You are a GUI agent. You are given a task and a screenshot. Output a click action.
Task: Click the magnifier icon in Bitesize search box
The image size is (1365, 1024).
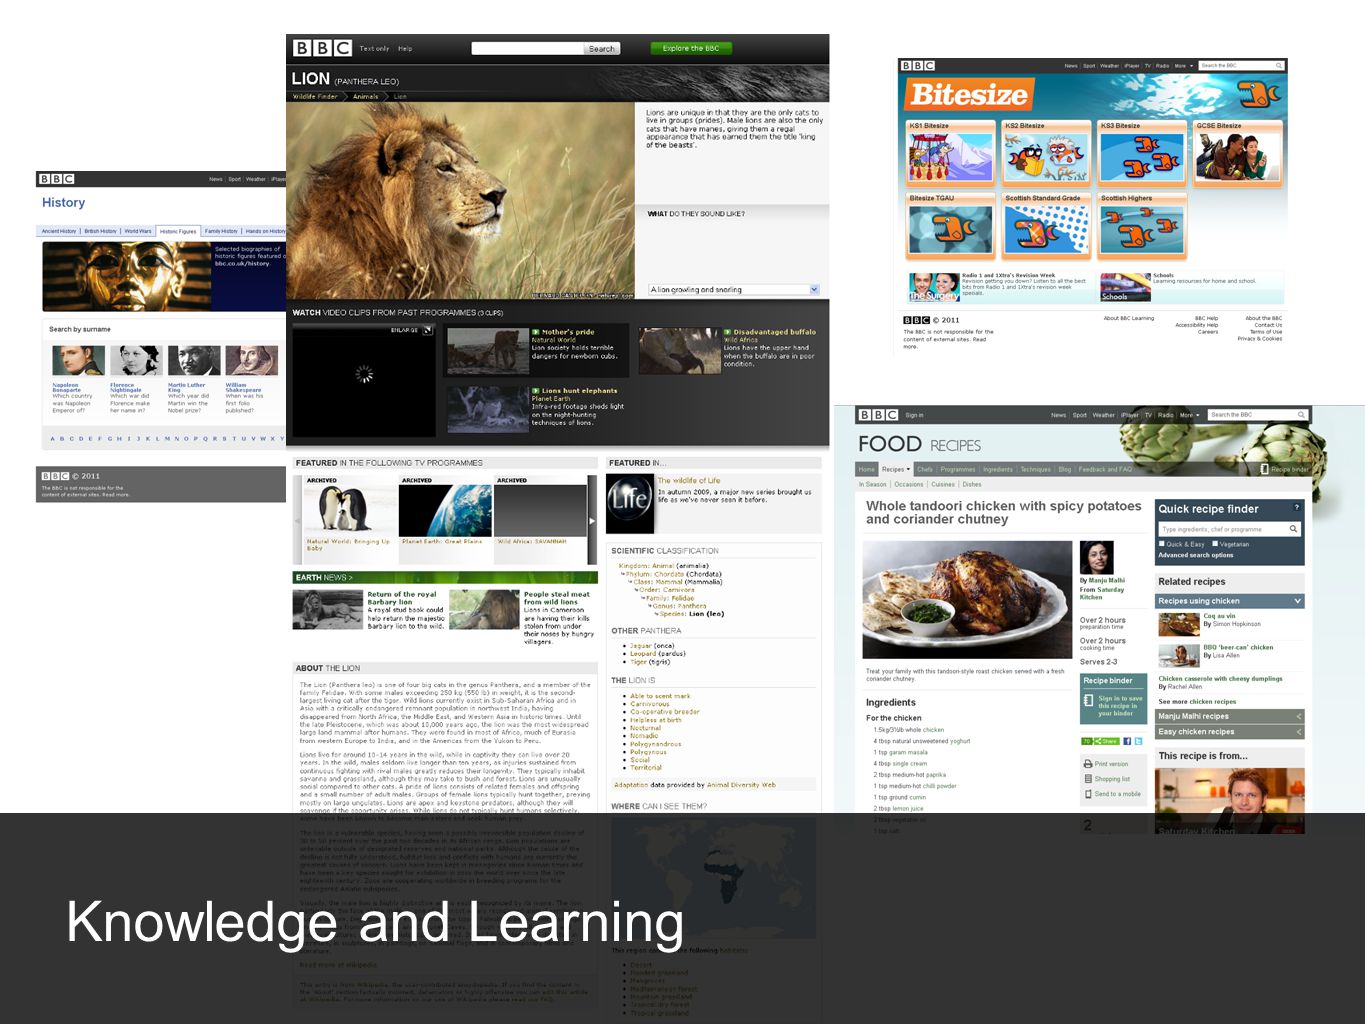(x=1279, y=65)
